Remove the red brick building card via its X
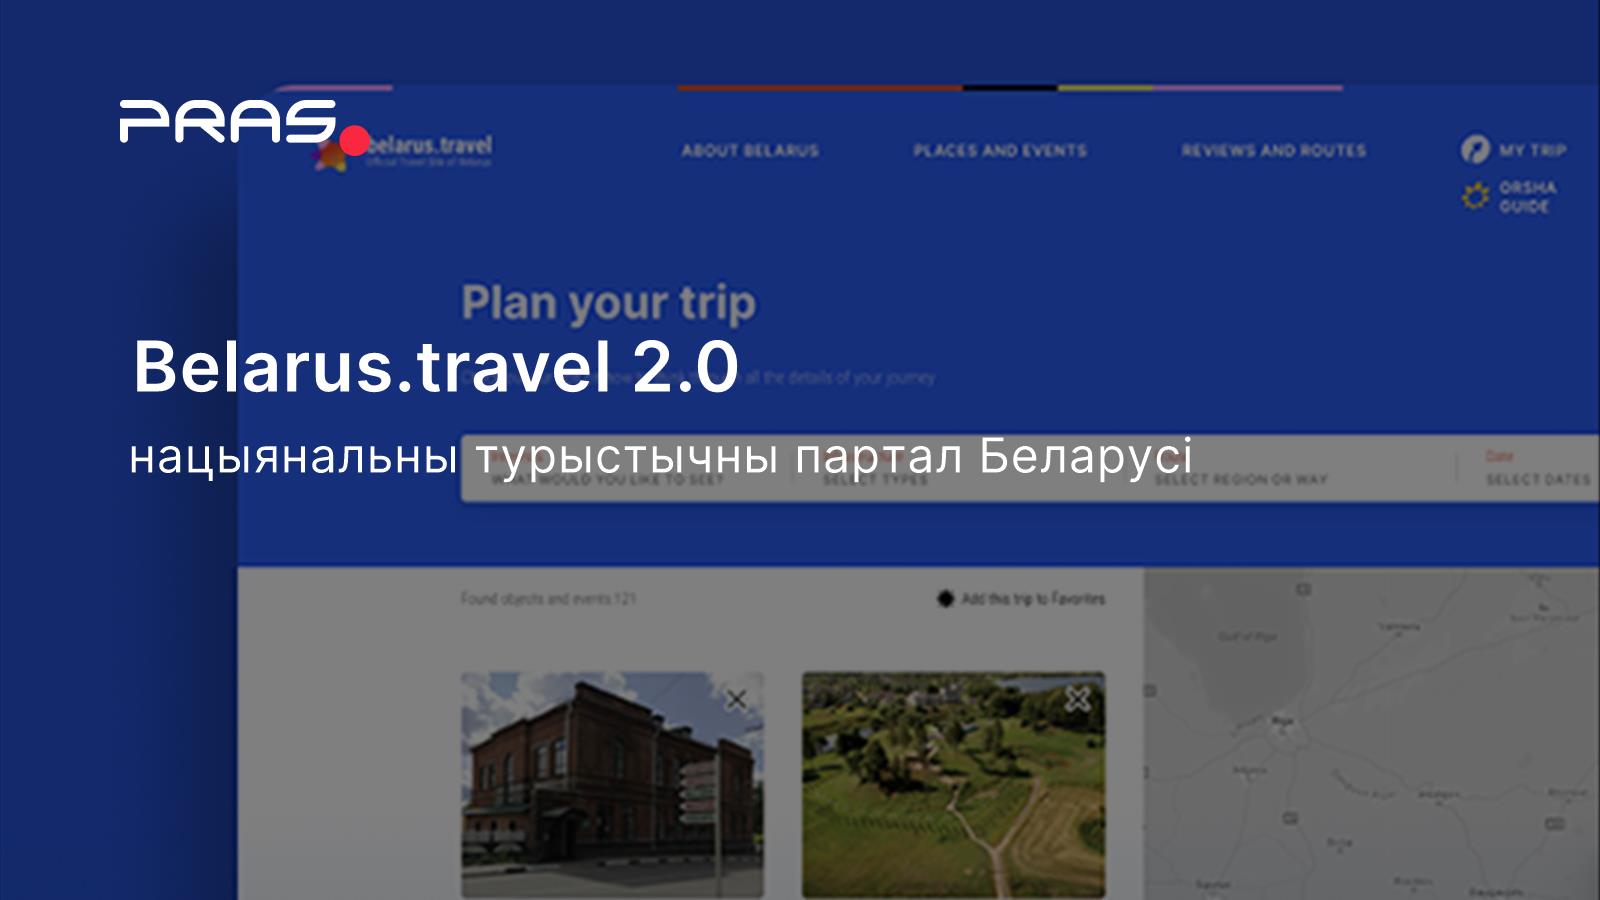1600x900 pixels. 736,700
